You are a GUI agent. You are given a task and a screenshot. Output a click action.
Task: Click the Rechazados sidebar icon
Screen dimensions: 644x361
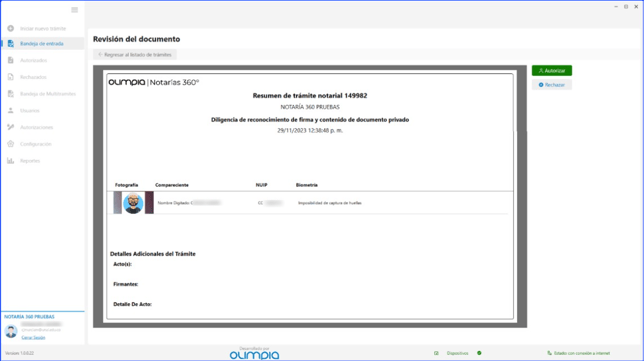(11, 77)
